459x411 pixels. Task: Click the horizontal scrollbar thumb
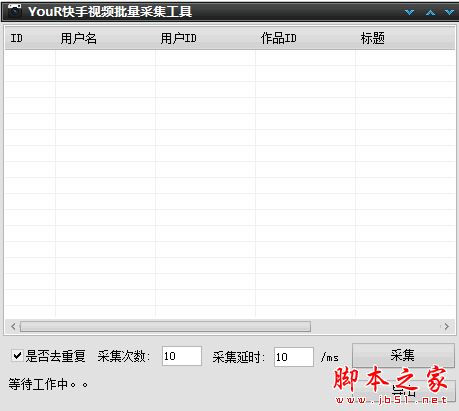point(165,326)
